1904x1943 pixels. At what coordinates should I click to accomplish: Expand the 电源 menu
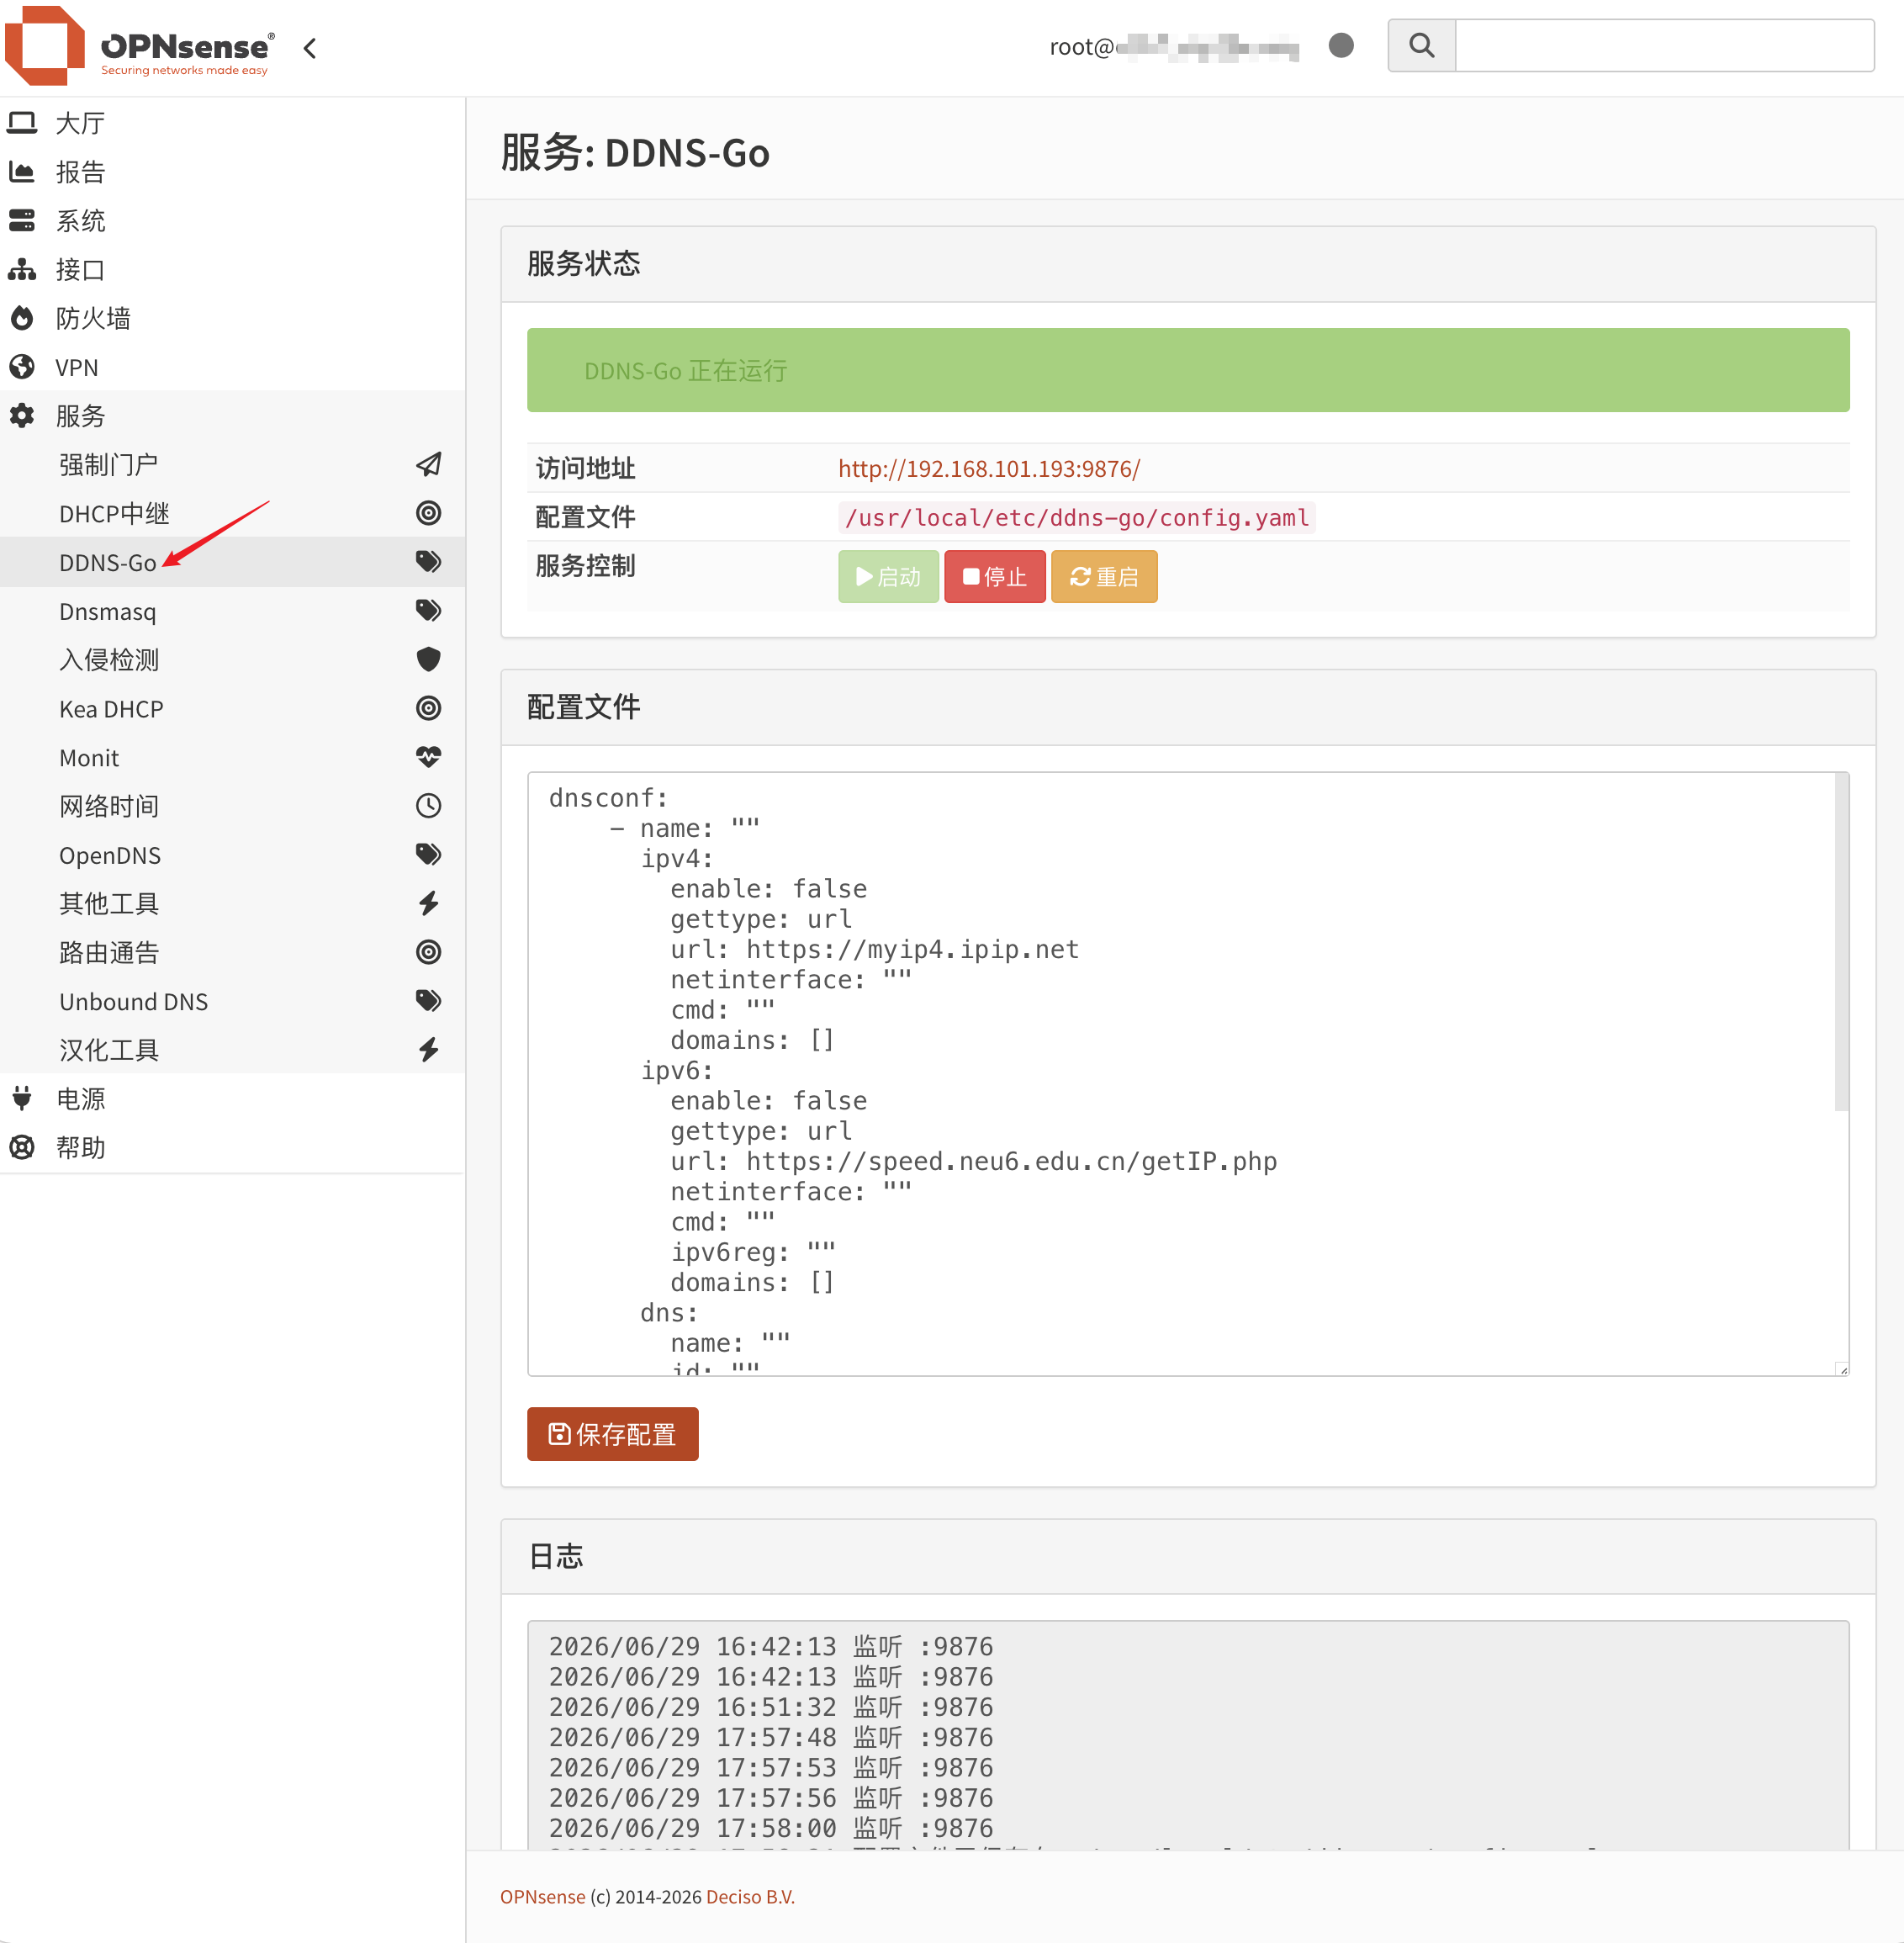(x=232, y=1099)
